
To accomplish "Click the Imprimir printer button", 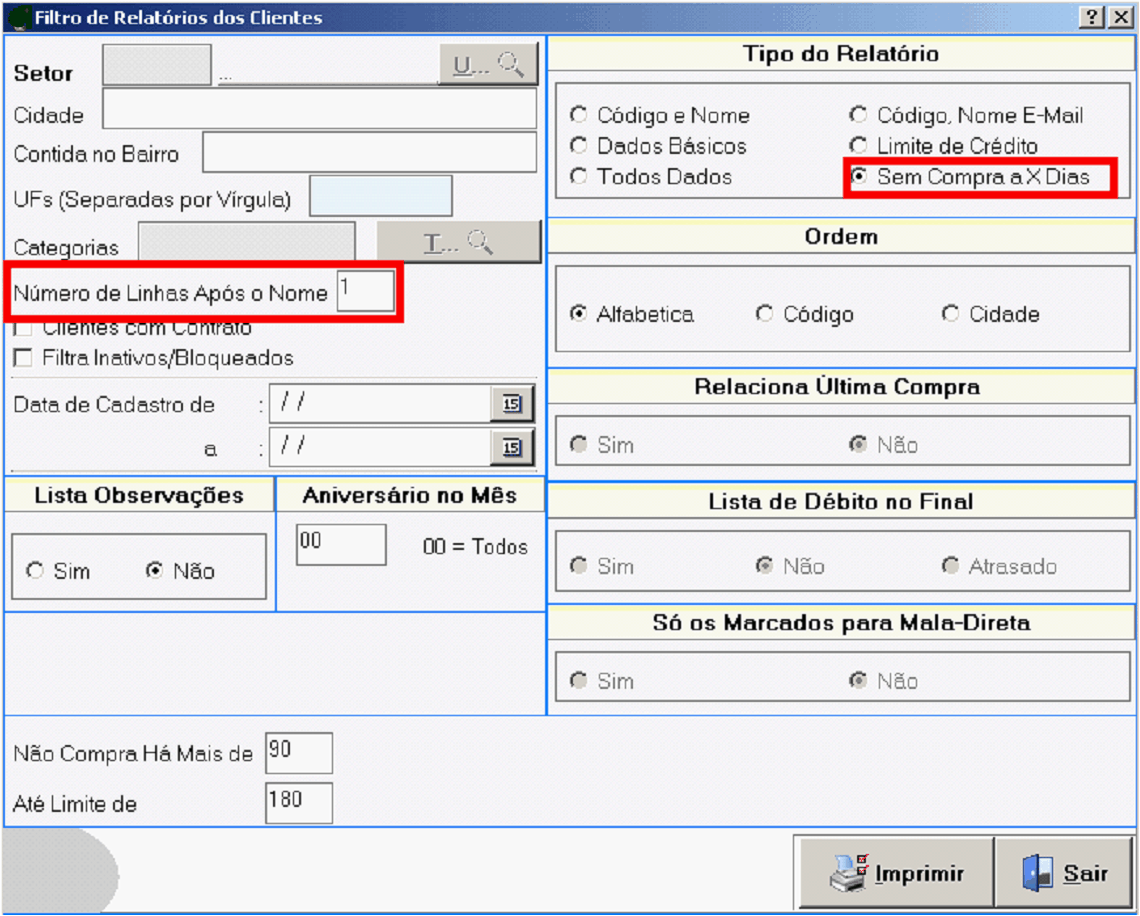I will click(896, 874).
